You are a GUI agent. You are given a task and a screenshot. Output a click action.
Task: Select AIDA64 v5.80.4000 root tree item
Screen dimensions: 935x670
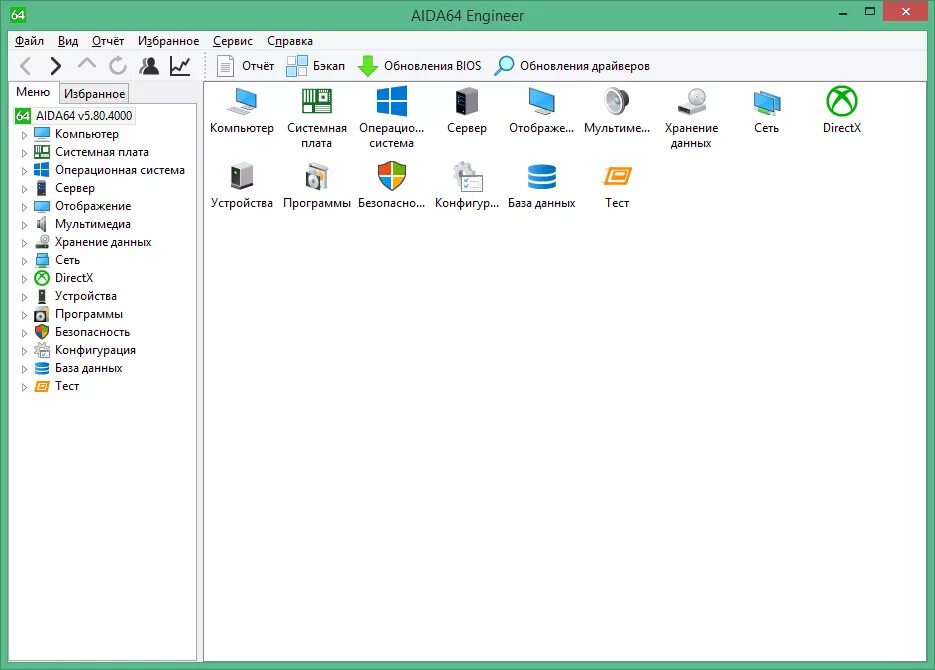[x=75, y=116]
